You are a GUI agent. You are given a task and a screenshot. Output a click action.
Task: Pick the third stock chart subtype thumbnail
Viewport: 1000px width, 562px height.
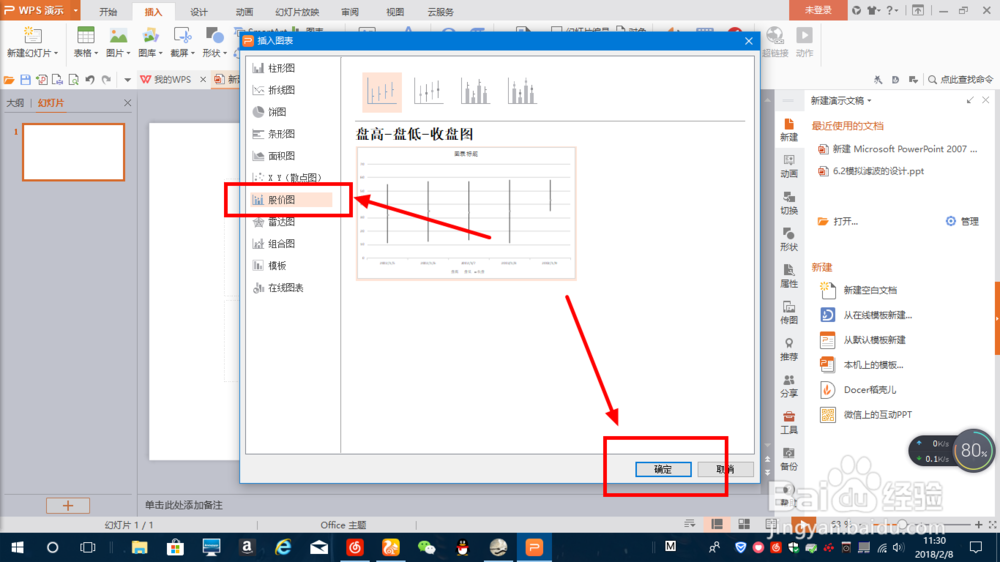[x=475, y=92]
